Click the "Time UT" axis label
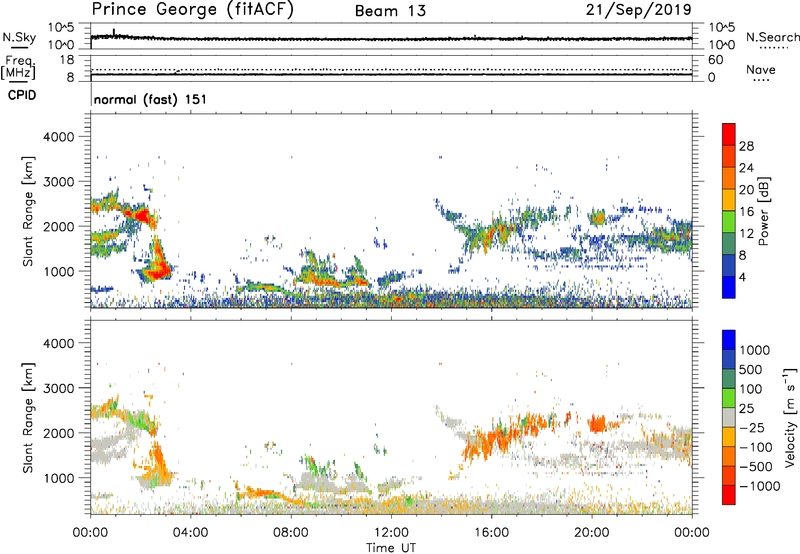Viewport: 800px width, 554px height. pyautogui.click(x=391, y=548)
